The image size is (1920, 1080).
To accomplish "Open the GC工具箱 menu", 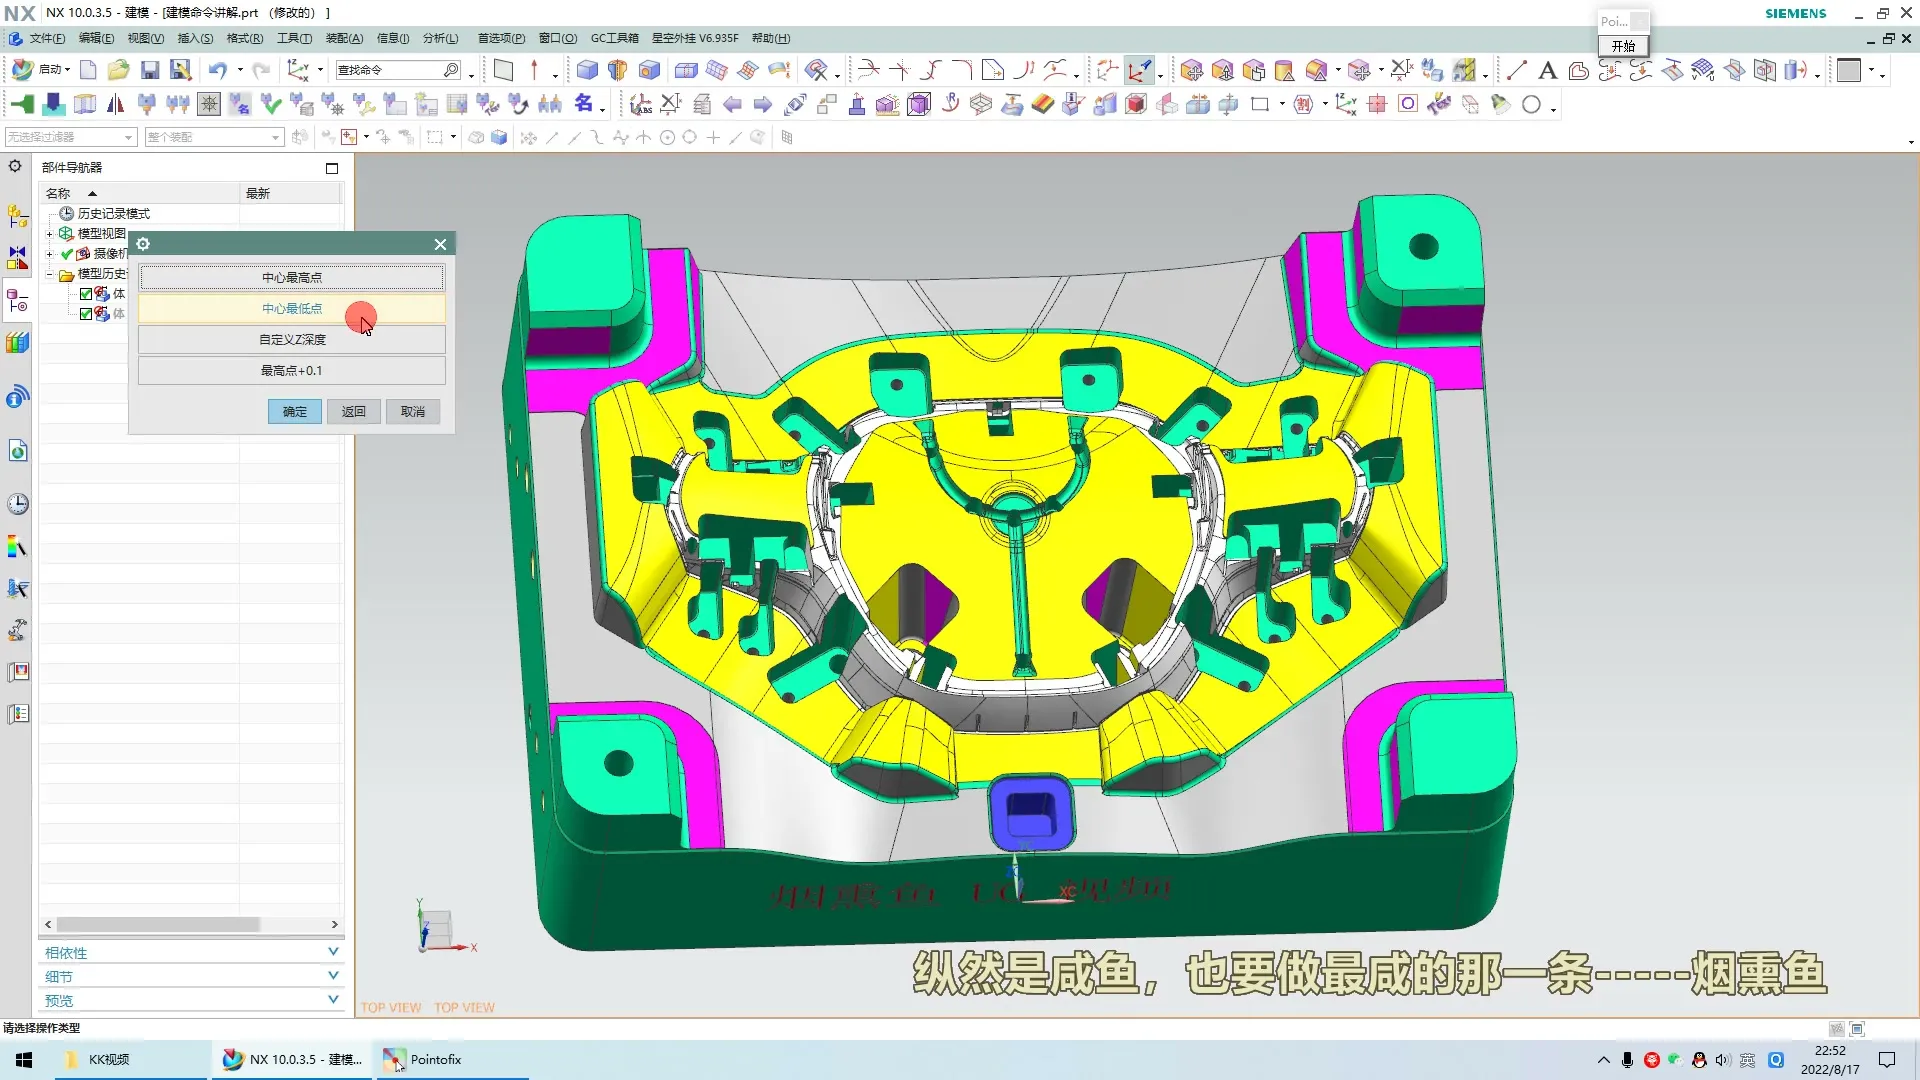I will [x=614, y=38].
